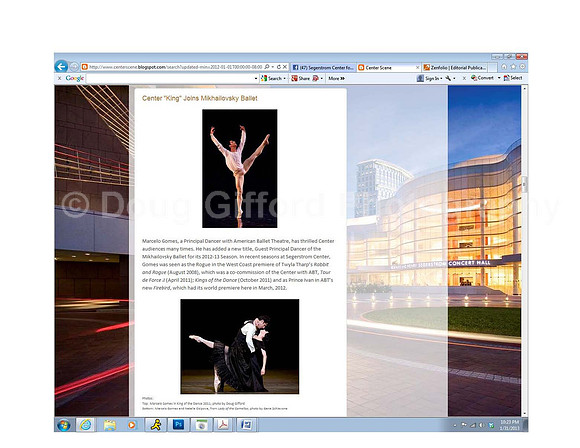Click the scroll down arrow of the page
The width and height of the screenshot is (580, 448).
pyautogui.click(x=524, y=414)
